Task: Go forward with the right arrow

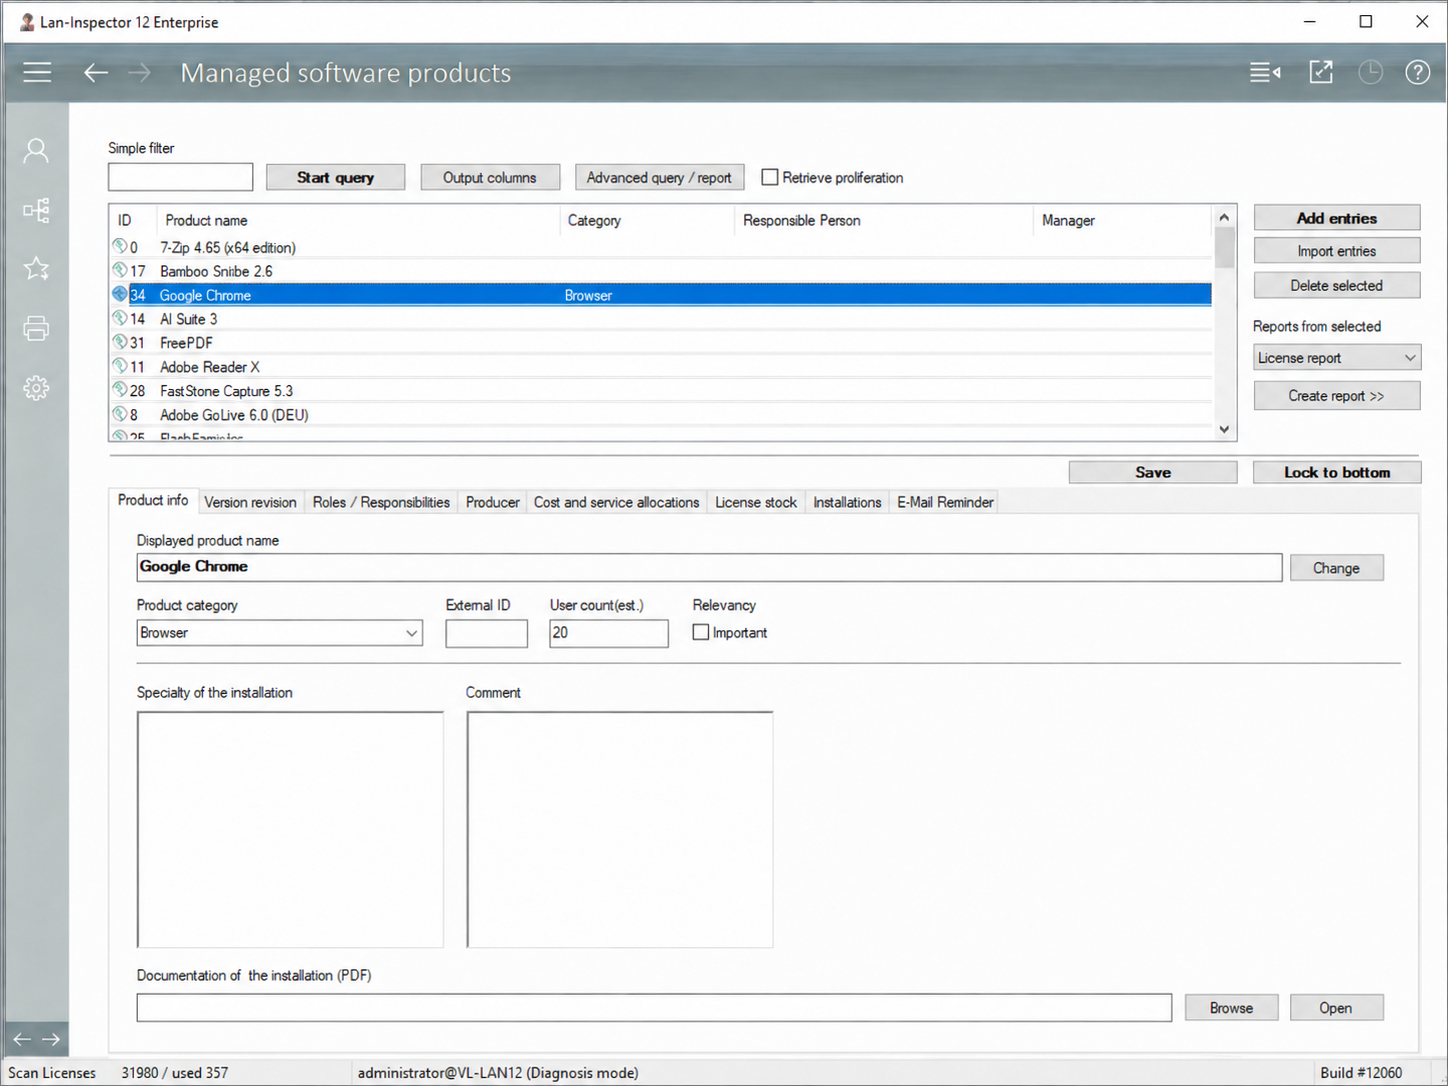Action: tap(139, 72)
